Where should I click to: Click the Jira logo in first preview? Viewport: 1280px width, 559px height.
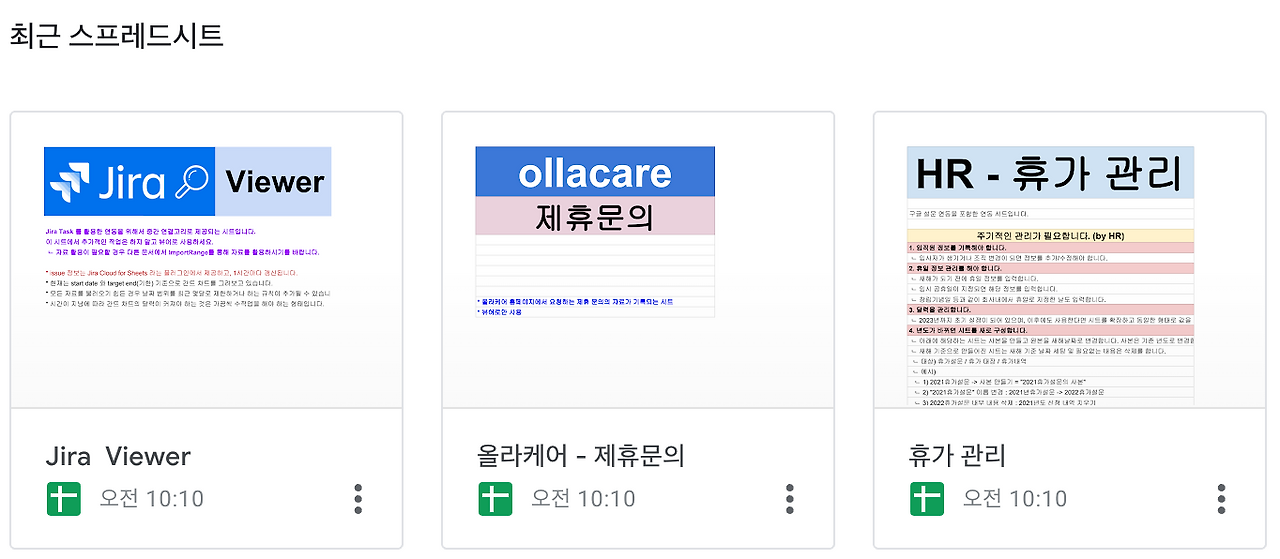100,181
